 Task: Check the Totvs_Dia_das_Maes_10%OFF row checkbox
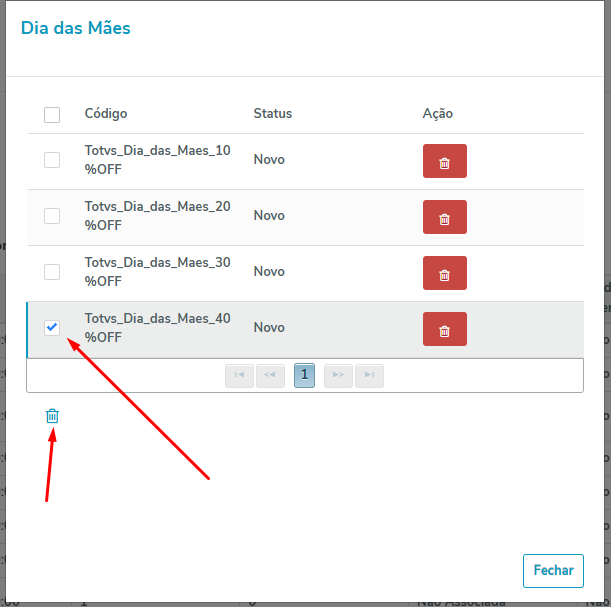(x=52, y=160)
